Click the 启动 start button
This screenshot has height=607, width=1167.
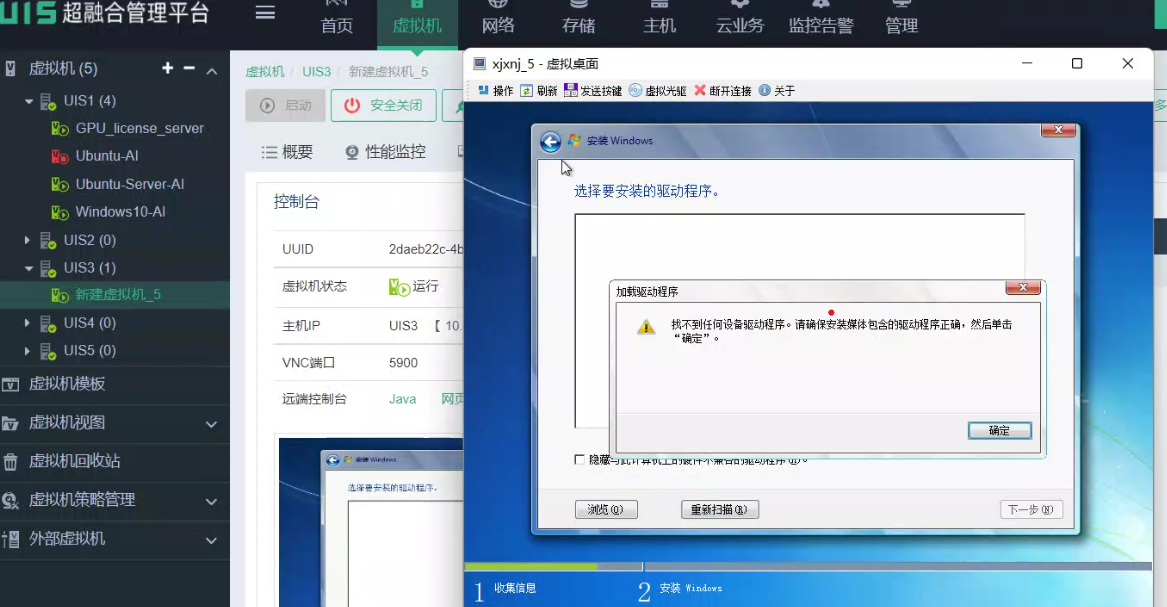[x=285, y=106]
